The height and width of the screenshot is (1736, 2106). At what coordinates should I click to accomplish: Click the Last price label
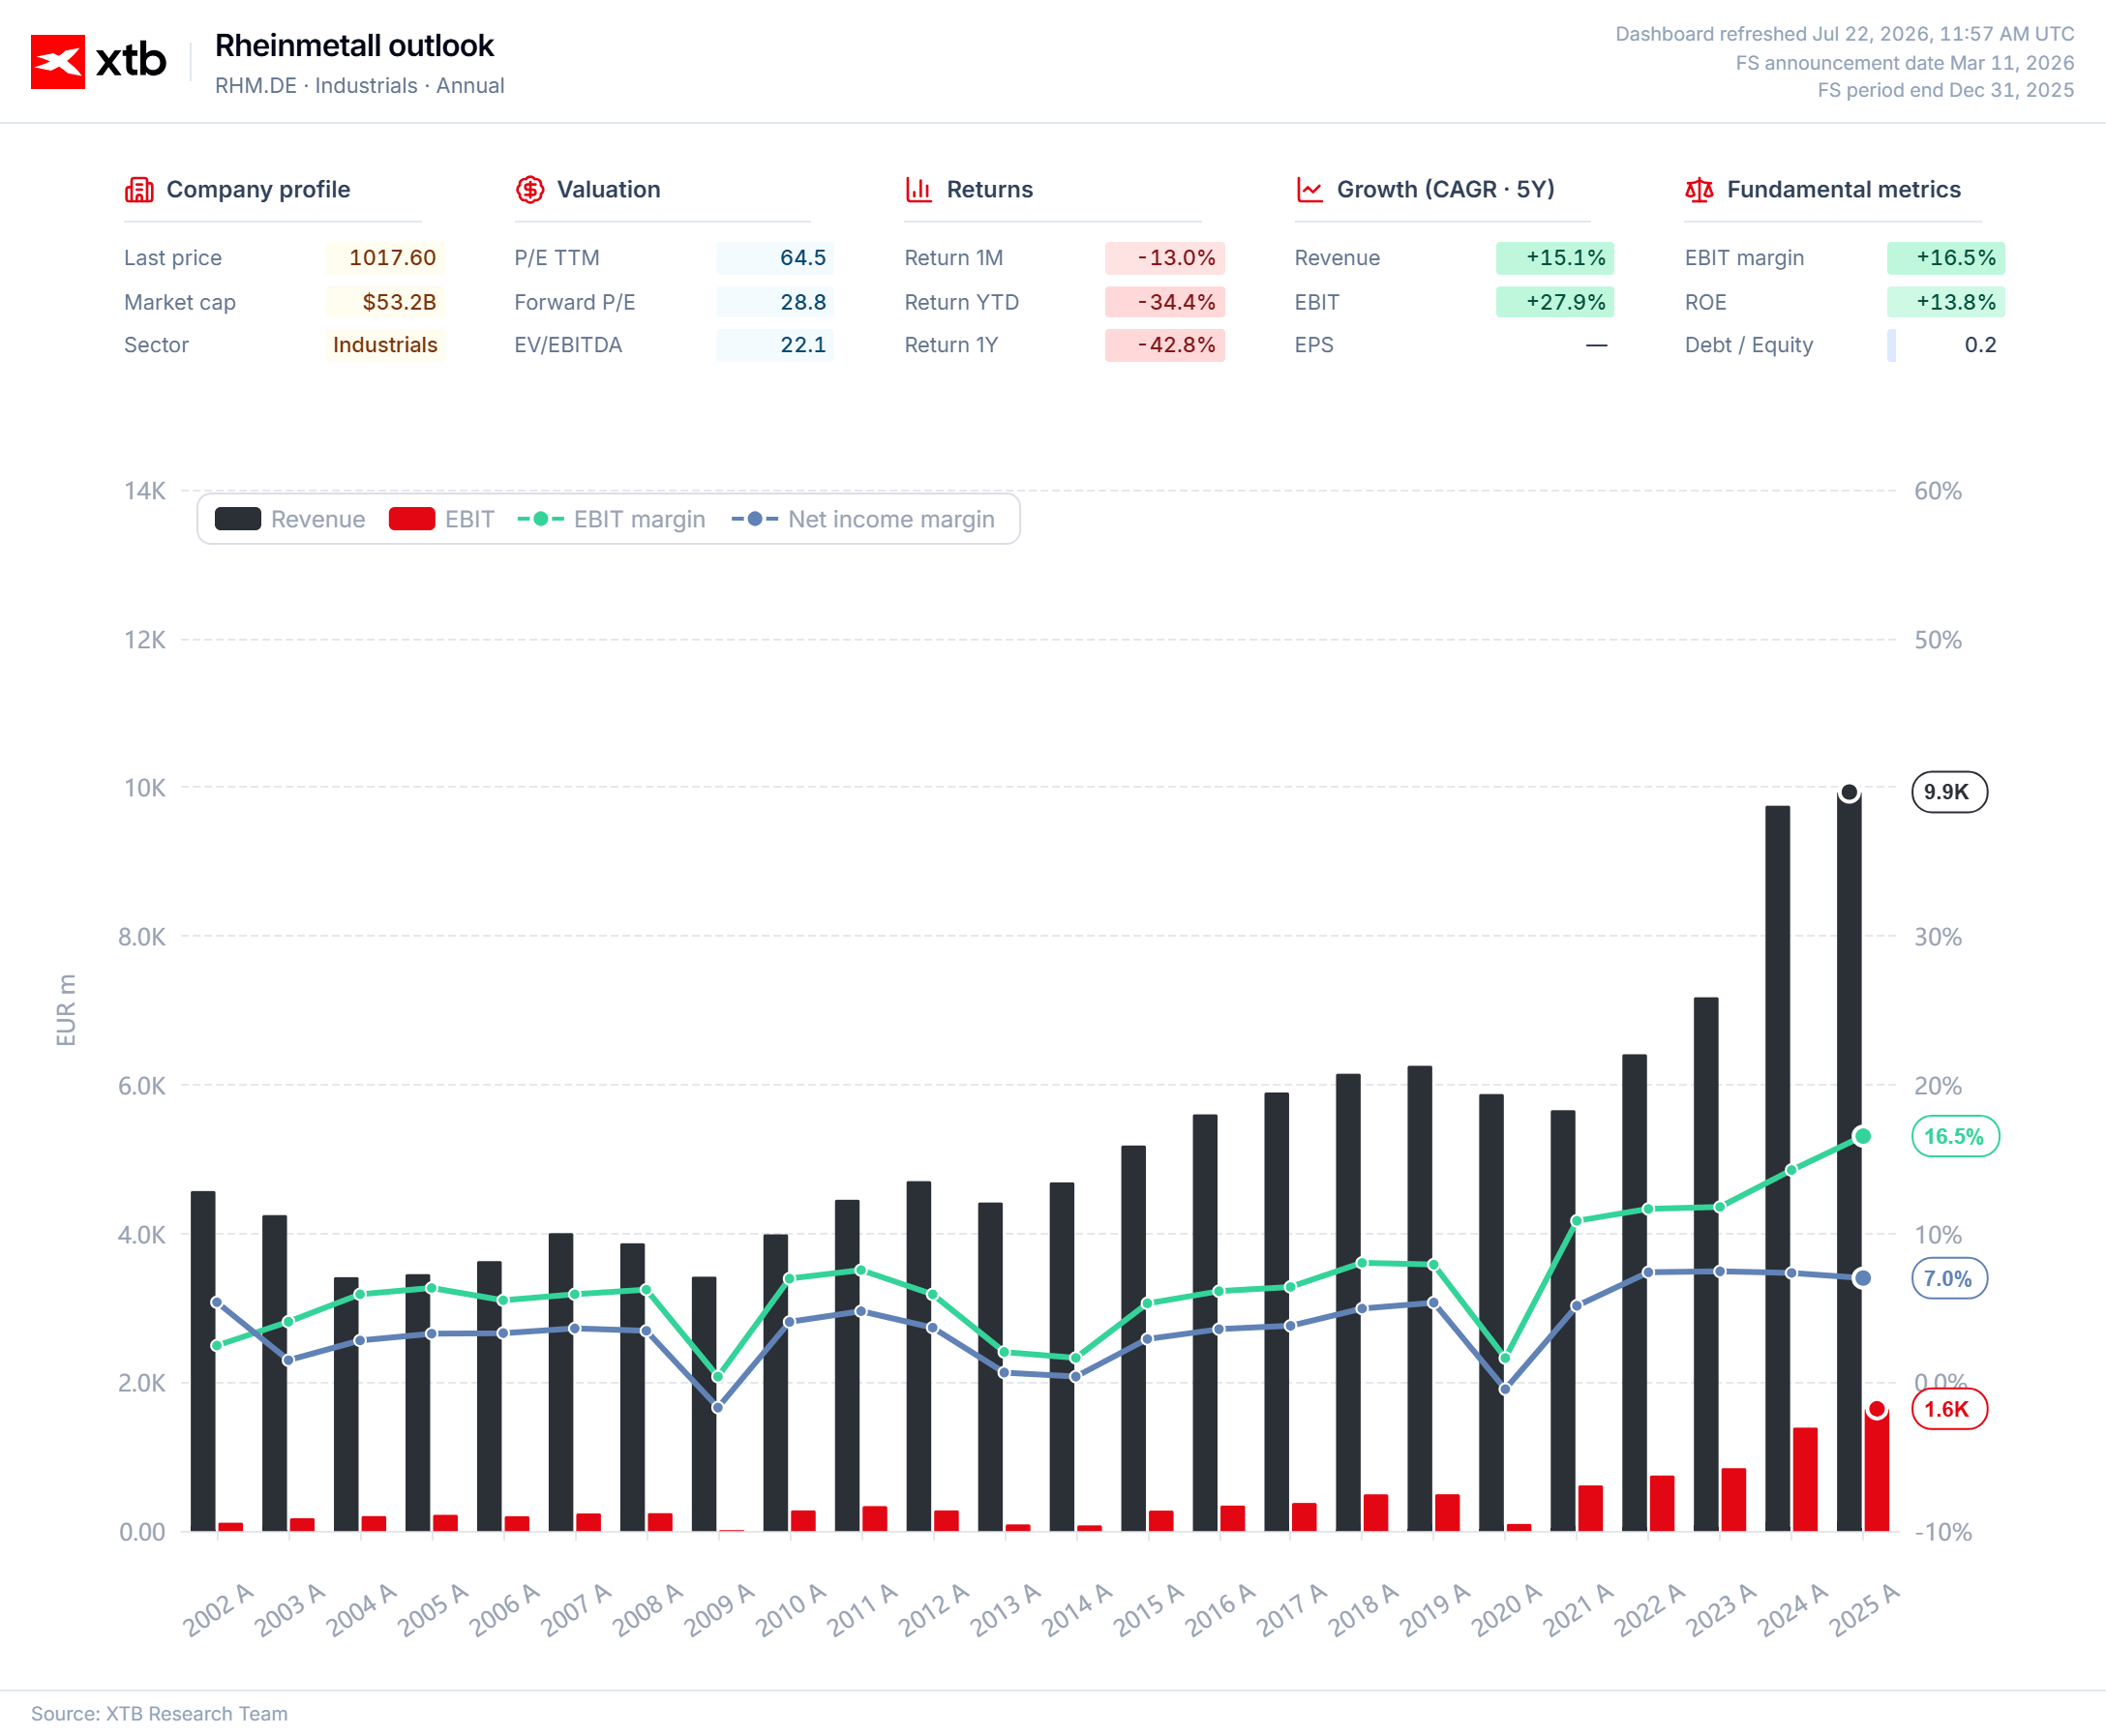173,258
